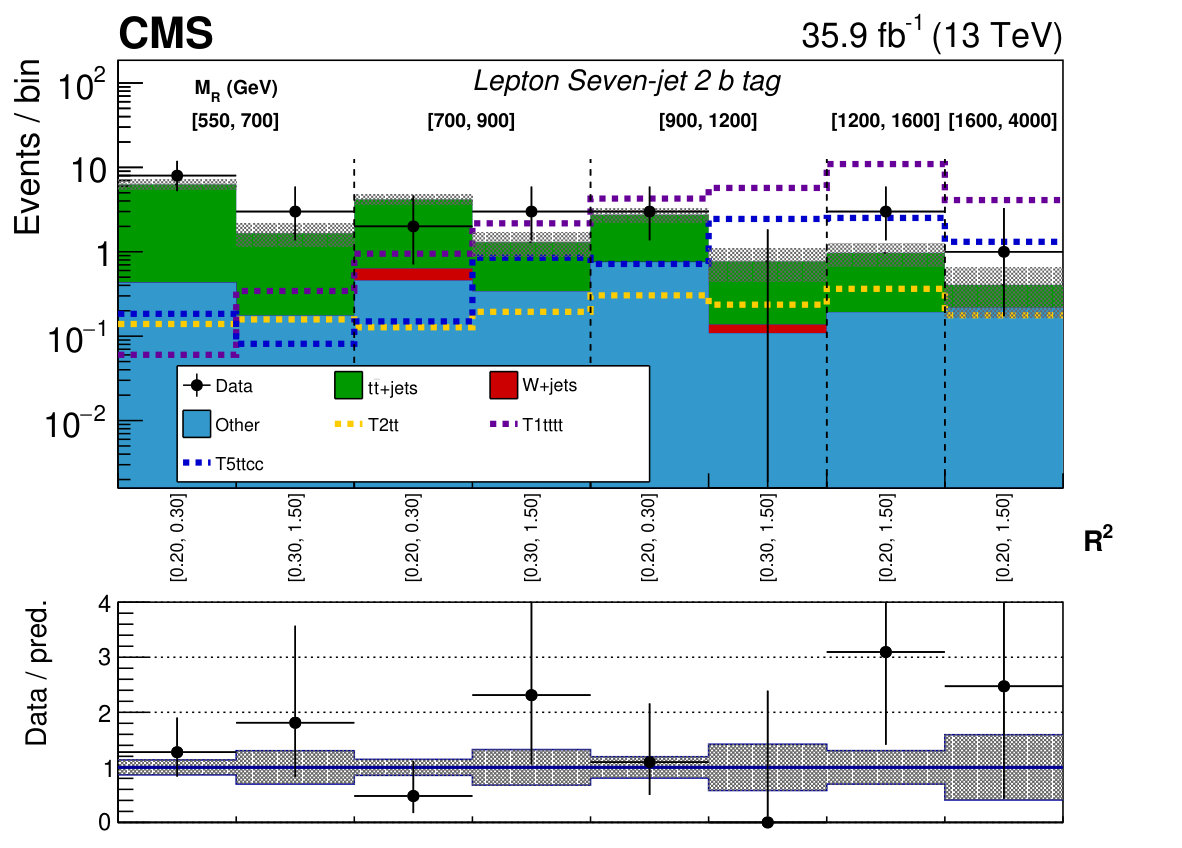This screenshot has width=1182, height=848.
Task: Select the Data marker in the legend
Action: coord(197,385)
